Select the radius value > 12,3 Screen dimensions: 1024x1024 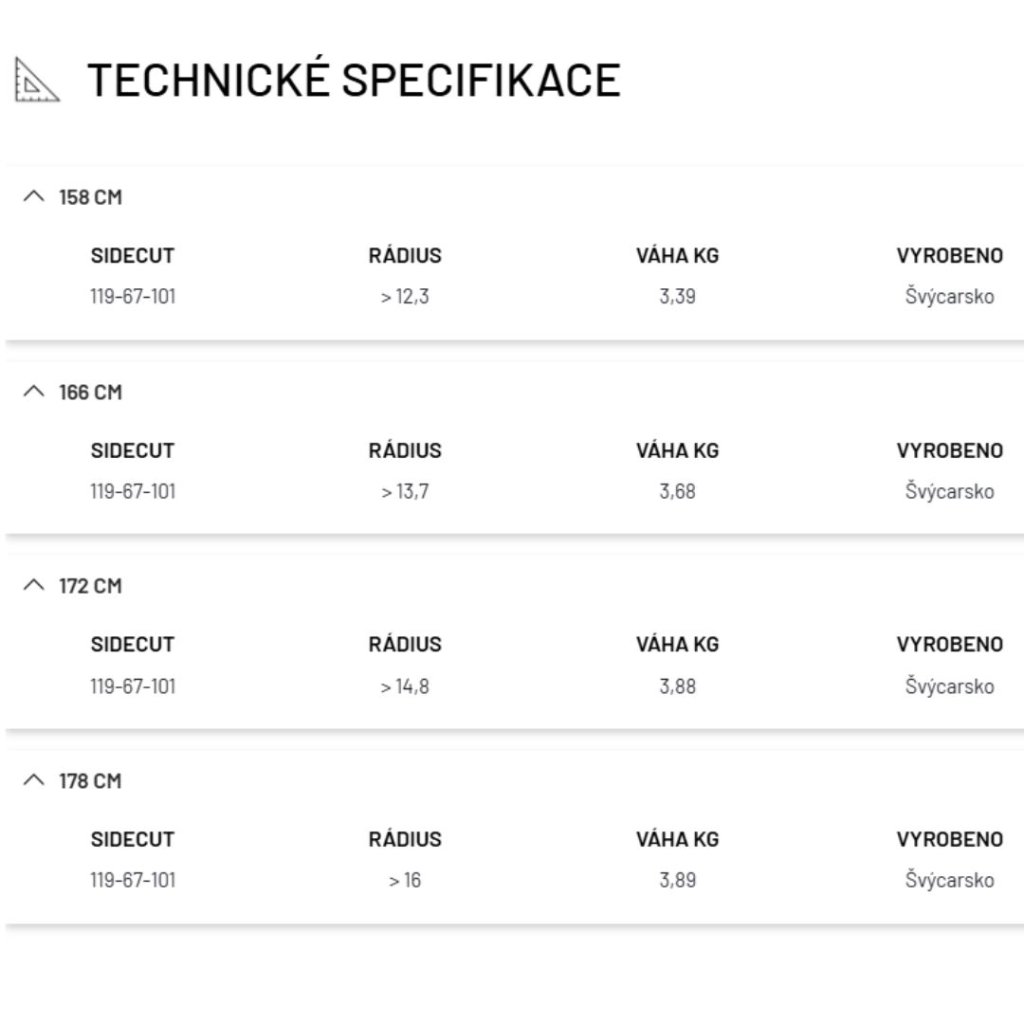[405, 297]
